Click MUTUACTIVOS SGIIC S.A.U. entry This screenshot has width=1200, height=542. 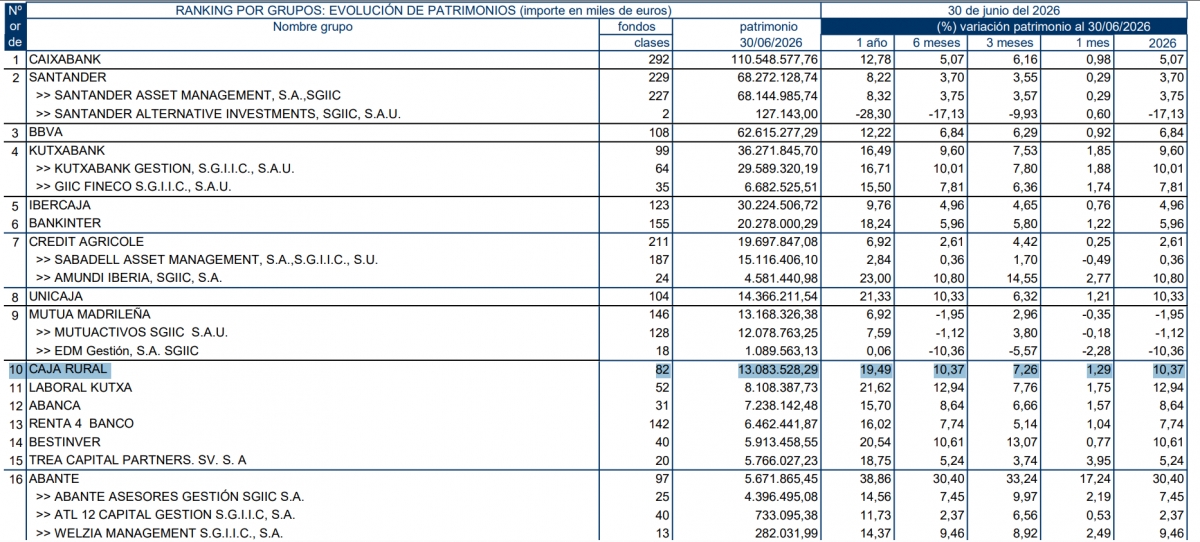(131, 333)
